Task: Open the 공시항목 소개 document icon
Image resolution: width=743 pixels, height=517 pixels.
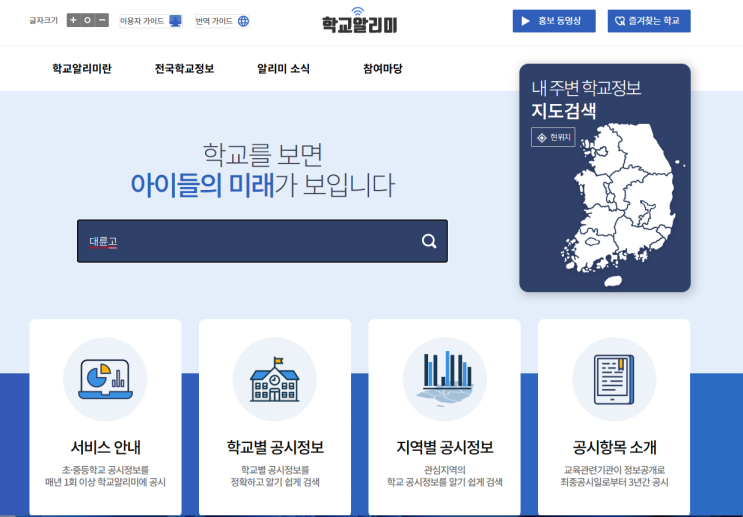Action: pos(613,379)
